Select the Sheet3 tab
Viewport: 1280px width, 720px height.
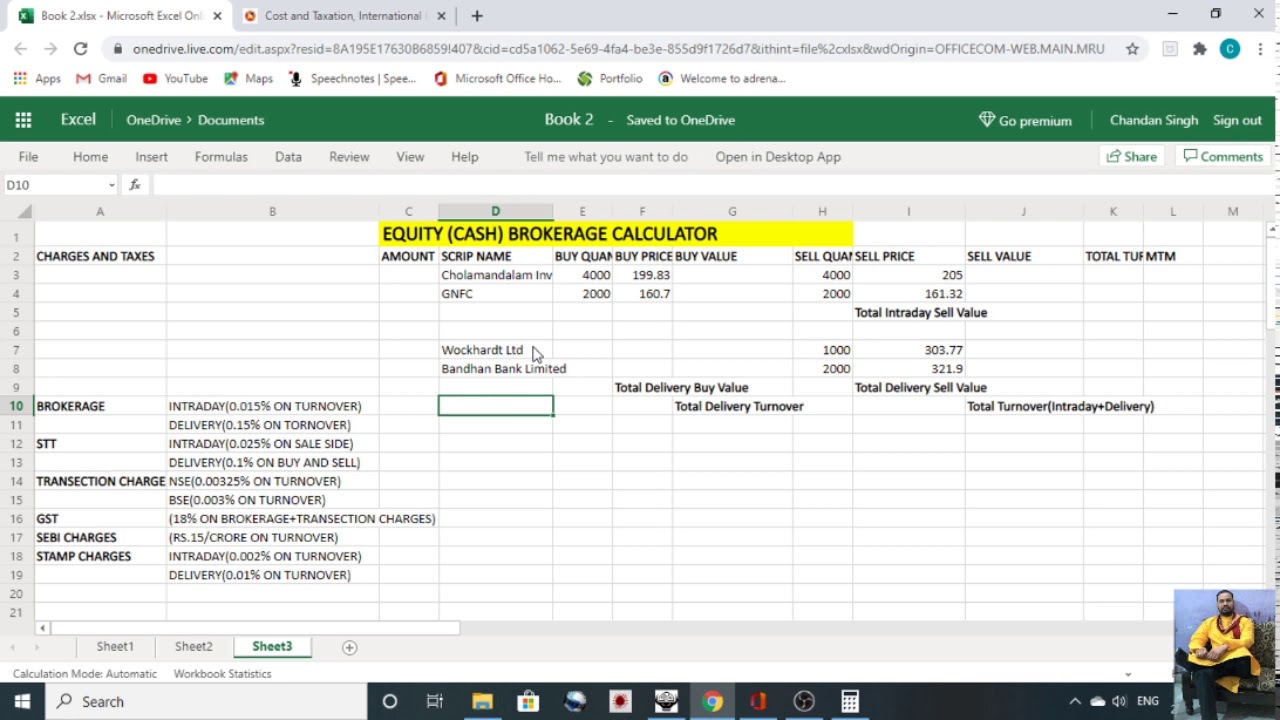(x=272, y=647)
